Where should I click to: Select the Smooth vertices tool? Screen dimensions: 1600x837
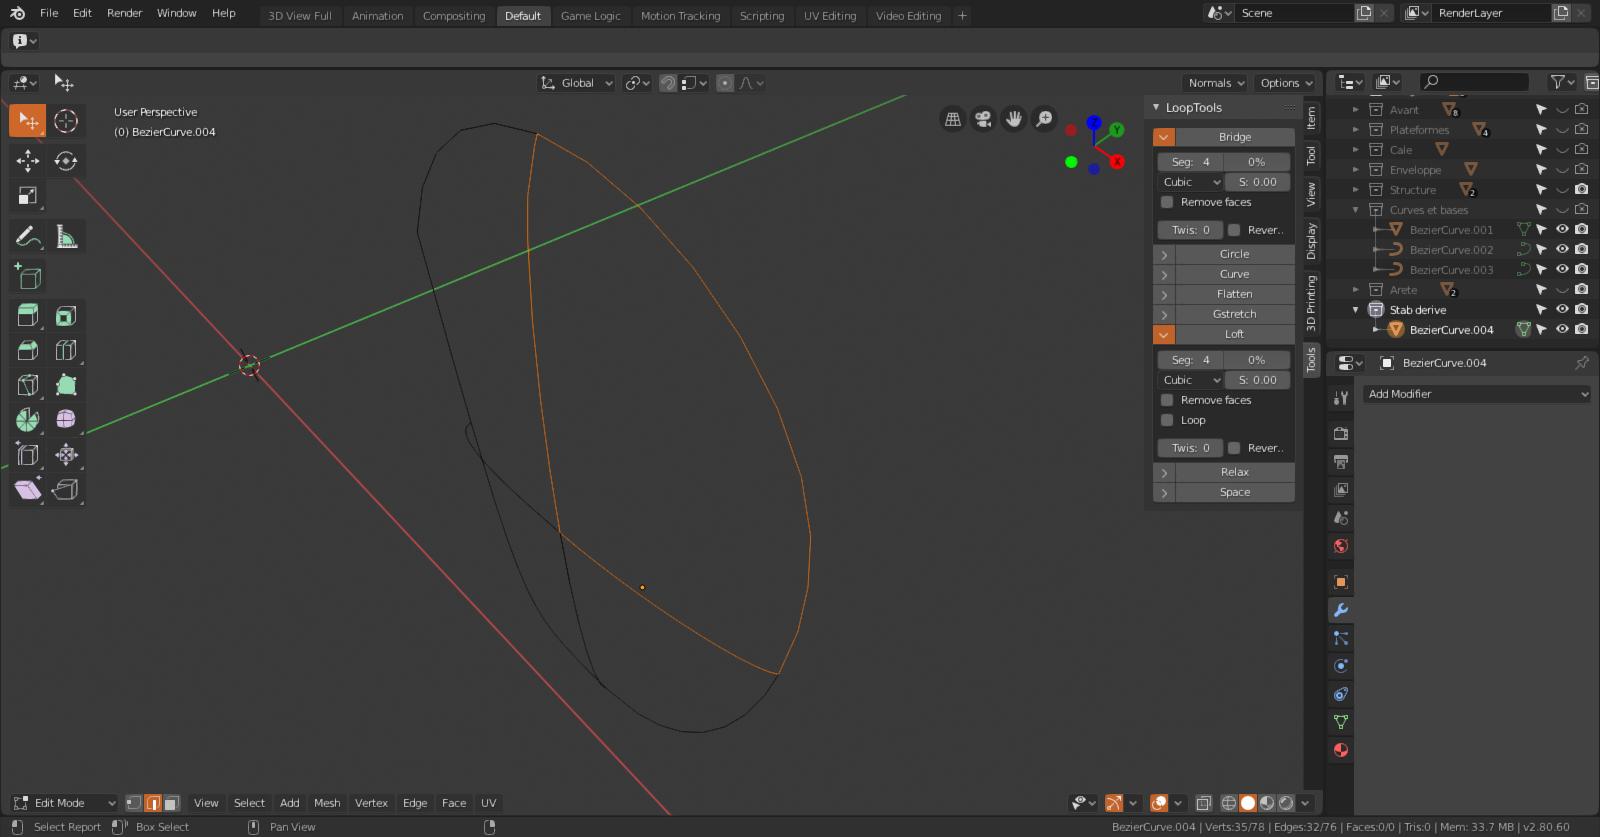(66, 419)
